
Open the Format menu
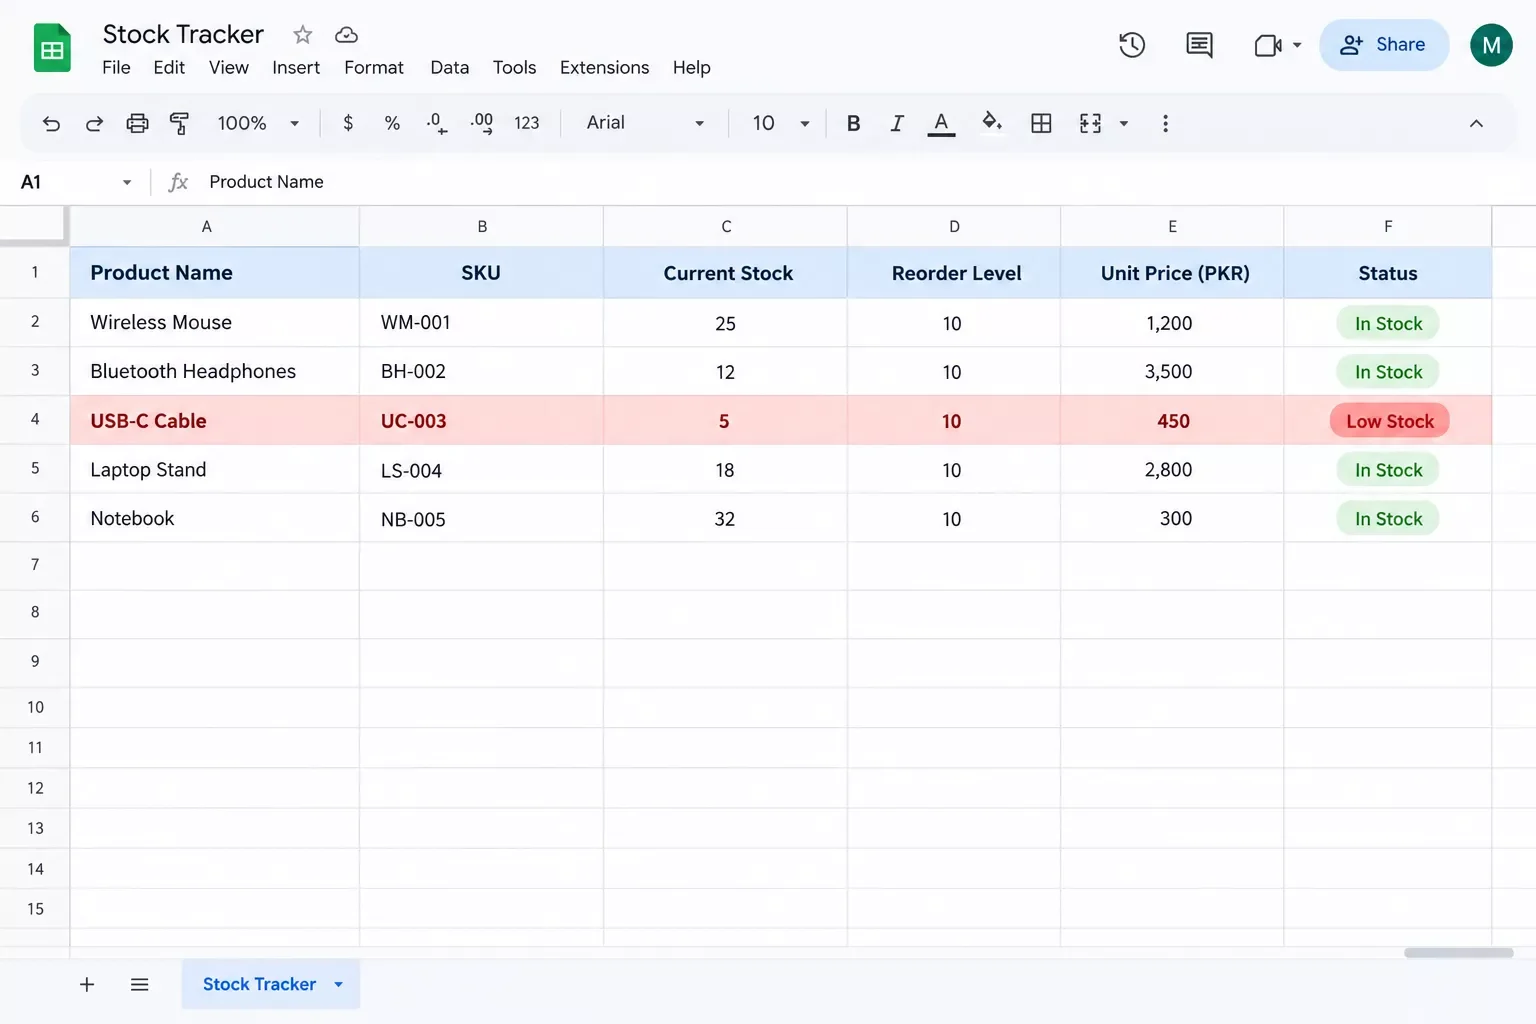tap(374, 68)
